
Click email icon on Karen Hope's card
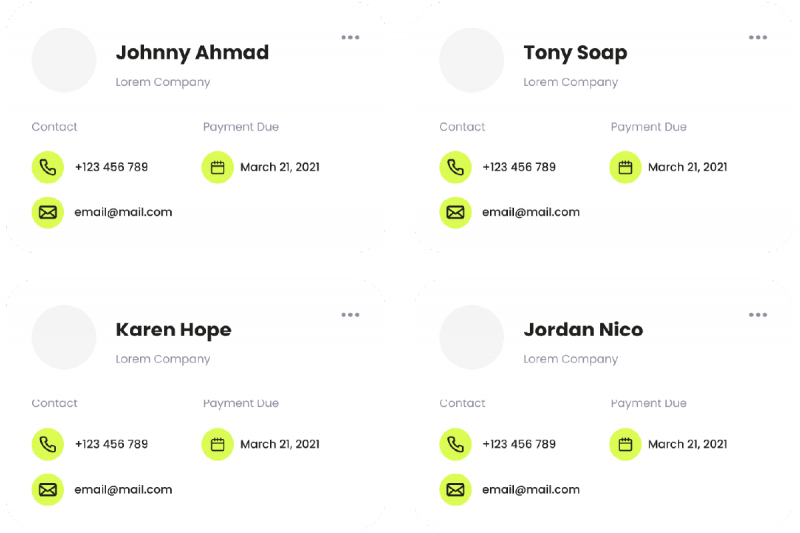point(47,489)
